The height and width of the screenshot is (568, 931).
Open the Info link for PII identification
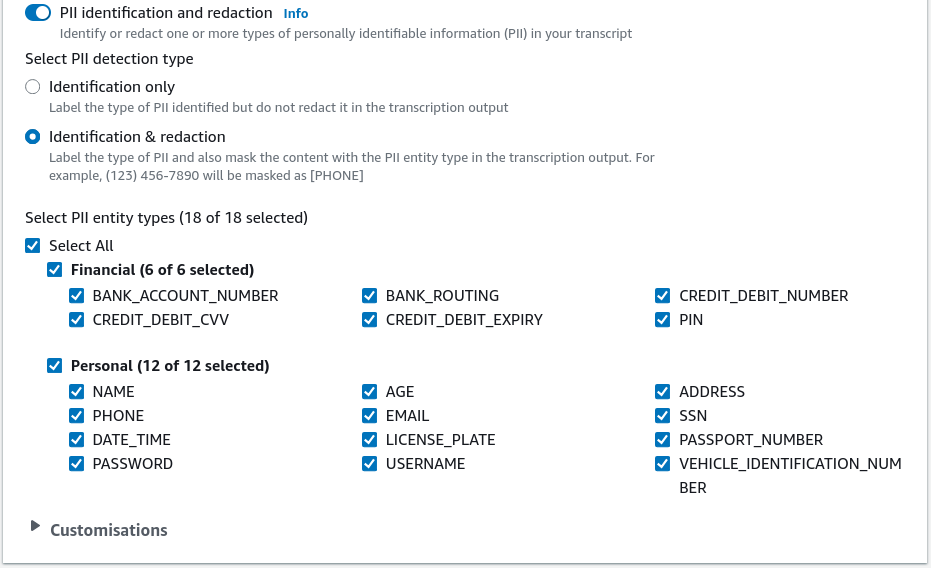[296, 13]
